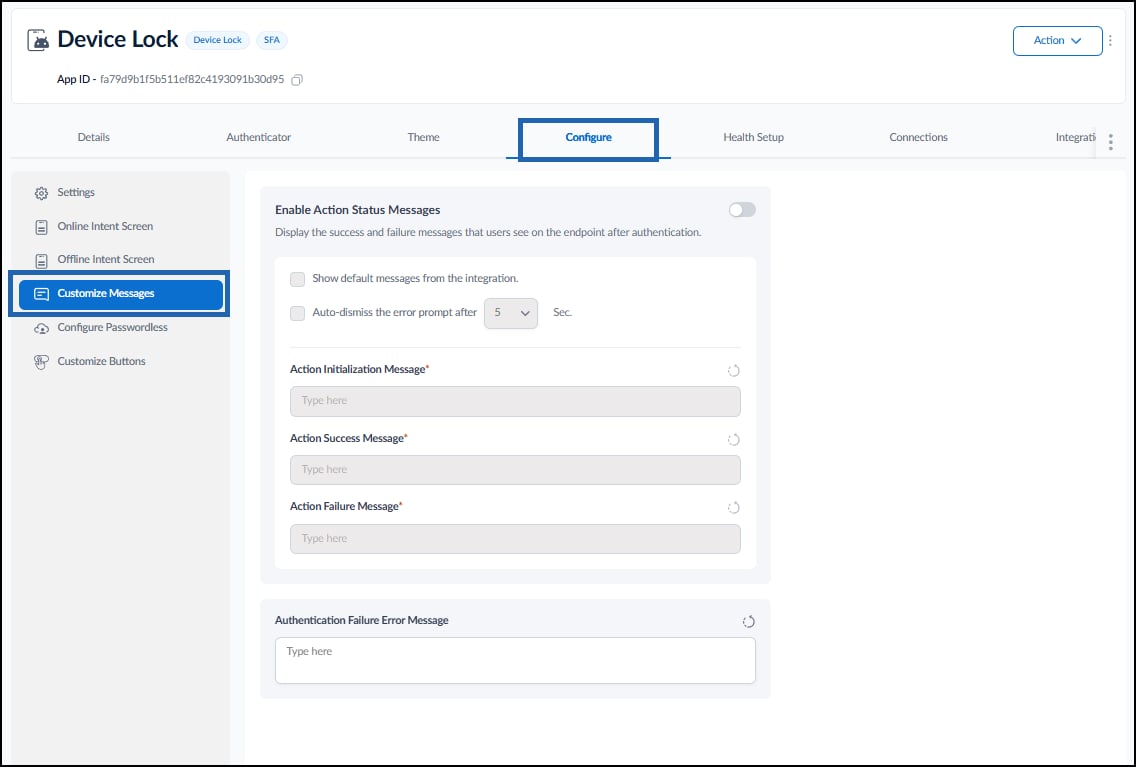Open the kebab menu beside Action button
The height and width of the screenshot is (767, 1136).
1110,41
